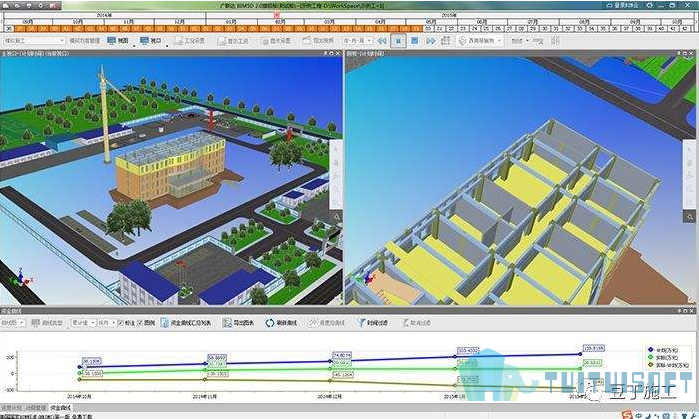Click the zoom magnifier in right viewport side toolbar
Screen dimensions: 699x419
click(690, 217)
